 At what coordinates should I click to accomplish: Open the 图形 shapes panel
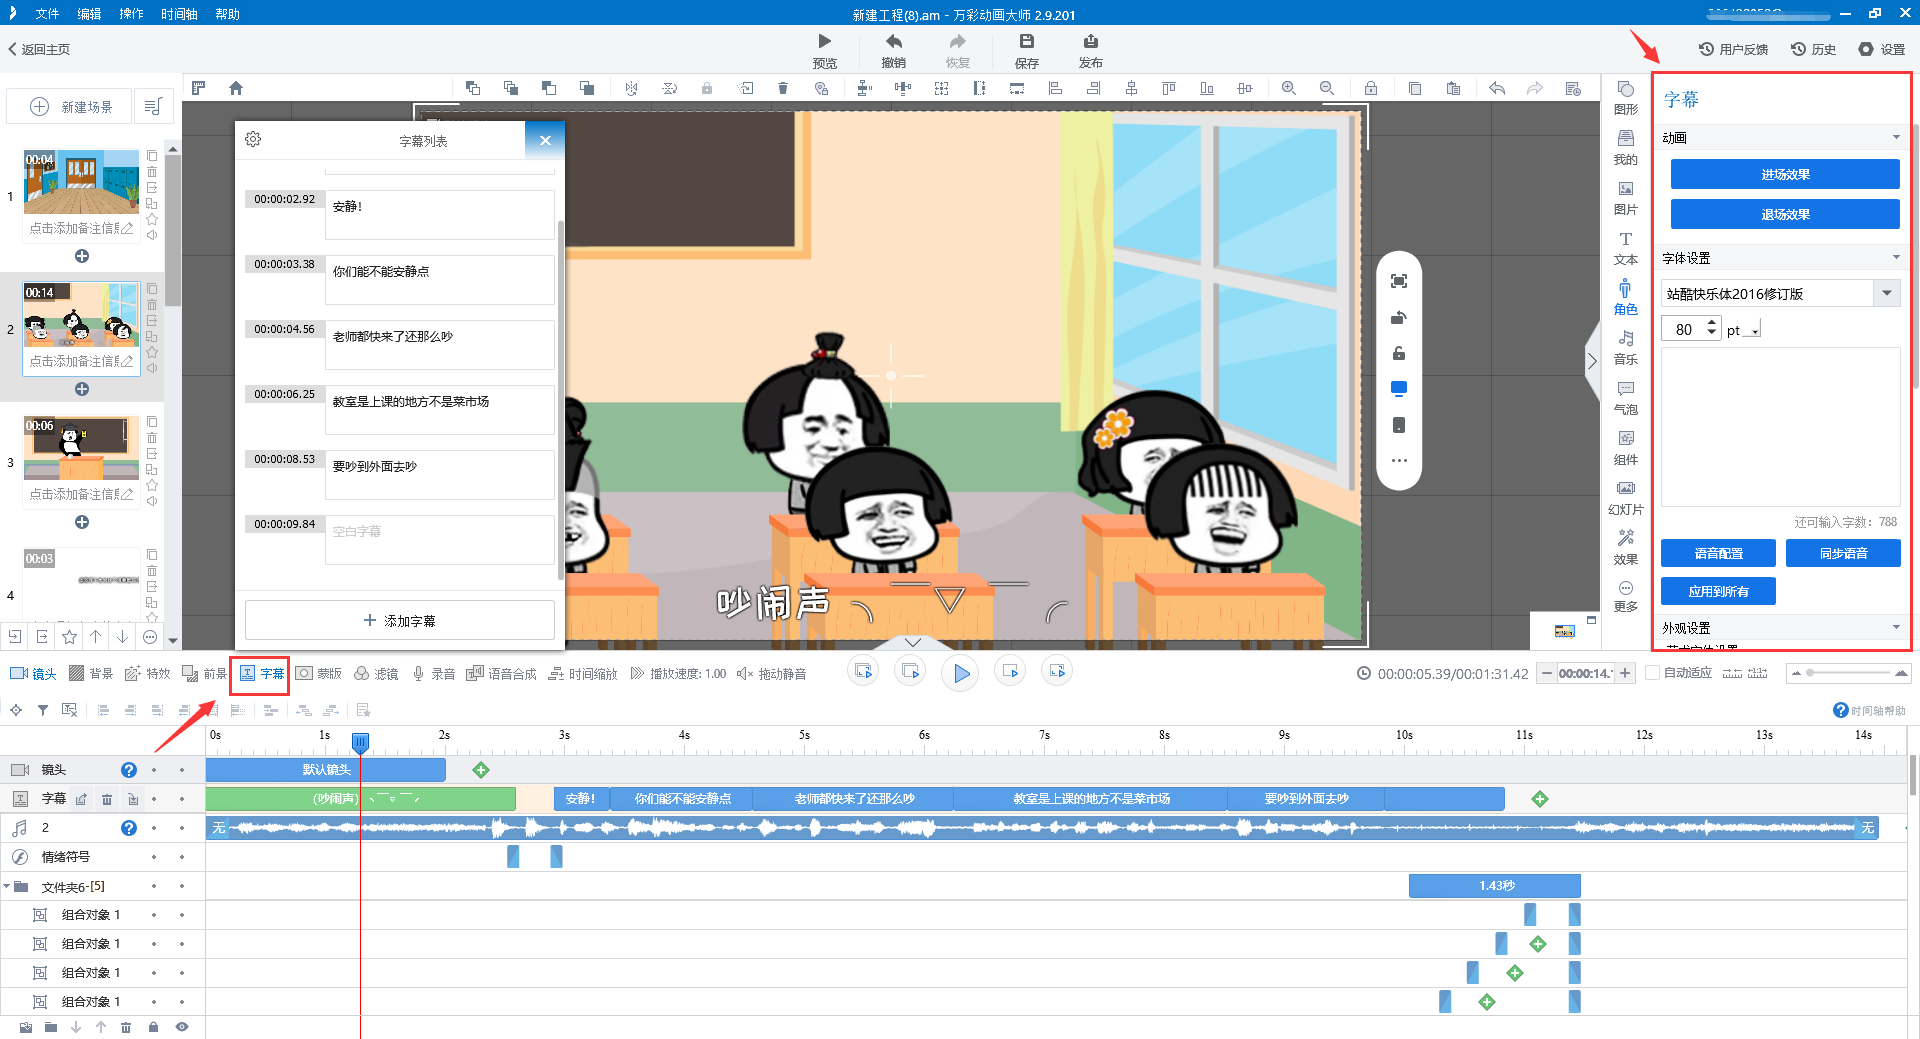pyautogui.click(x=1625, y=98)
